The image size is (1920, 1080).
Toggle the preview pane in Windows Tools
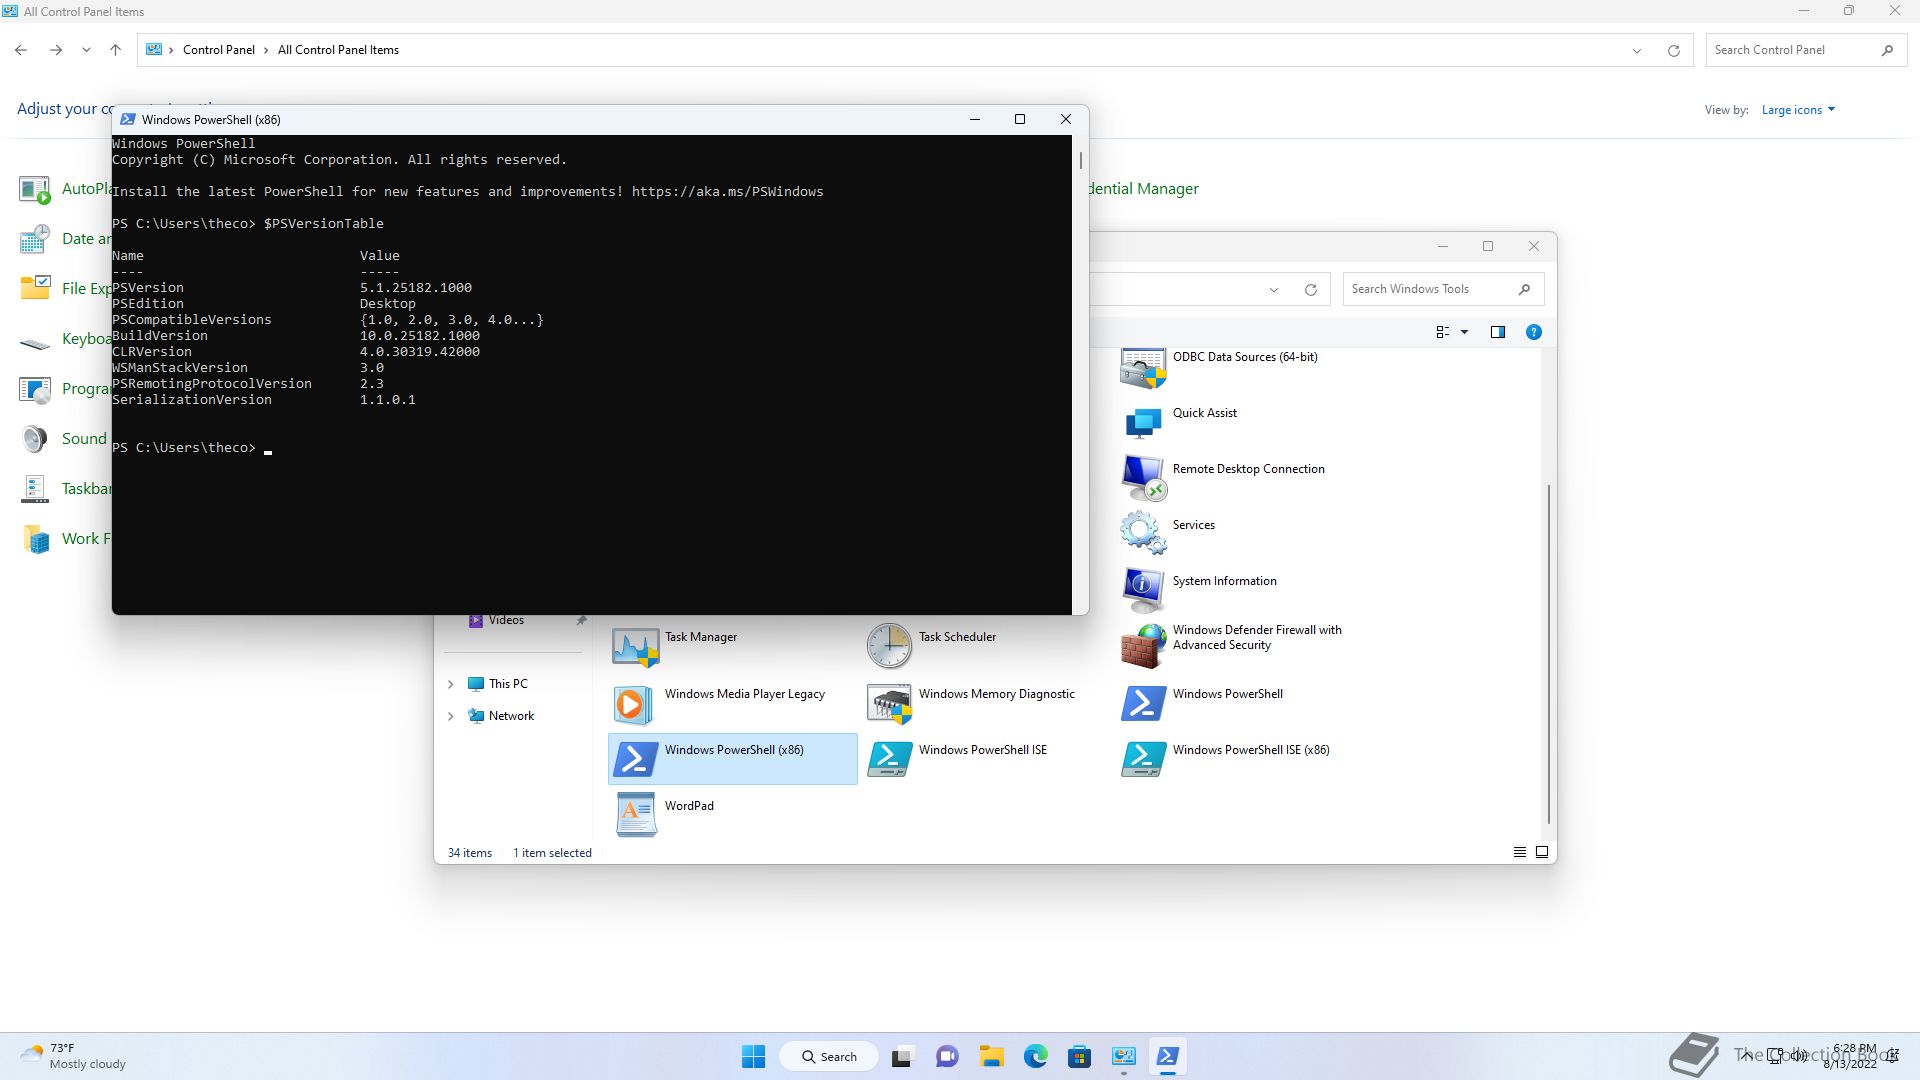[x=1497, y=332]
